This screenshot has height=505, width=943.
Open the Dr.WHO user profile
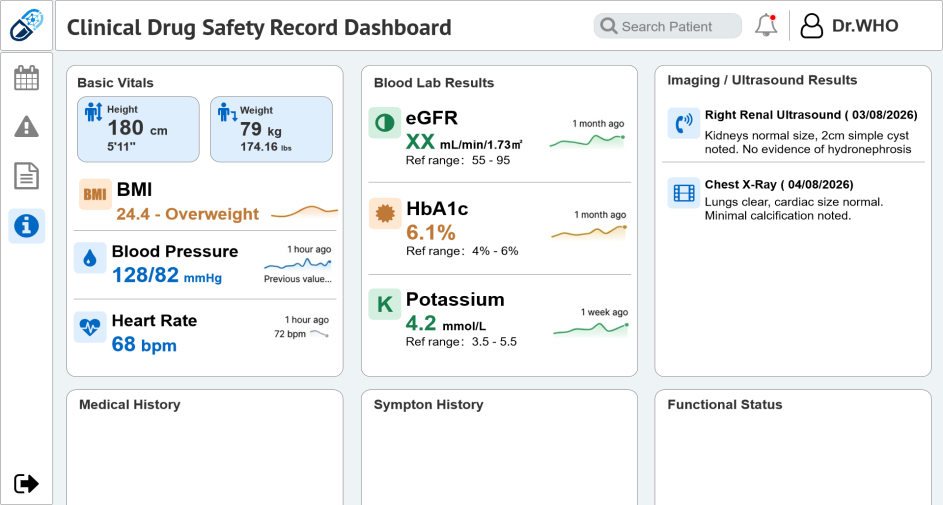[x=849, y=26]
